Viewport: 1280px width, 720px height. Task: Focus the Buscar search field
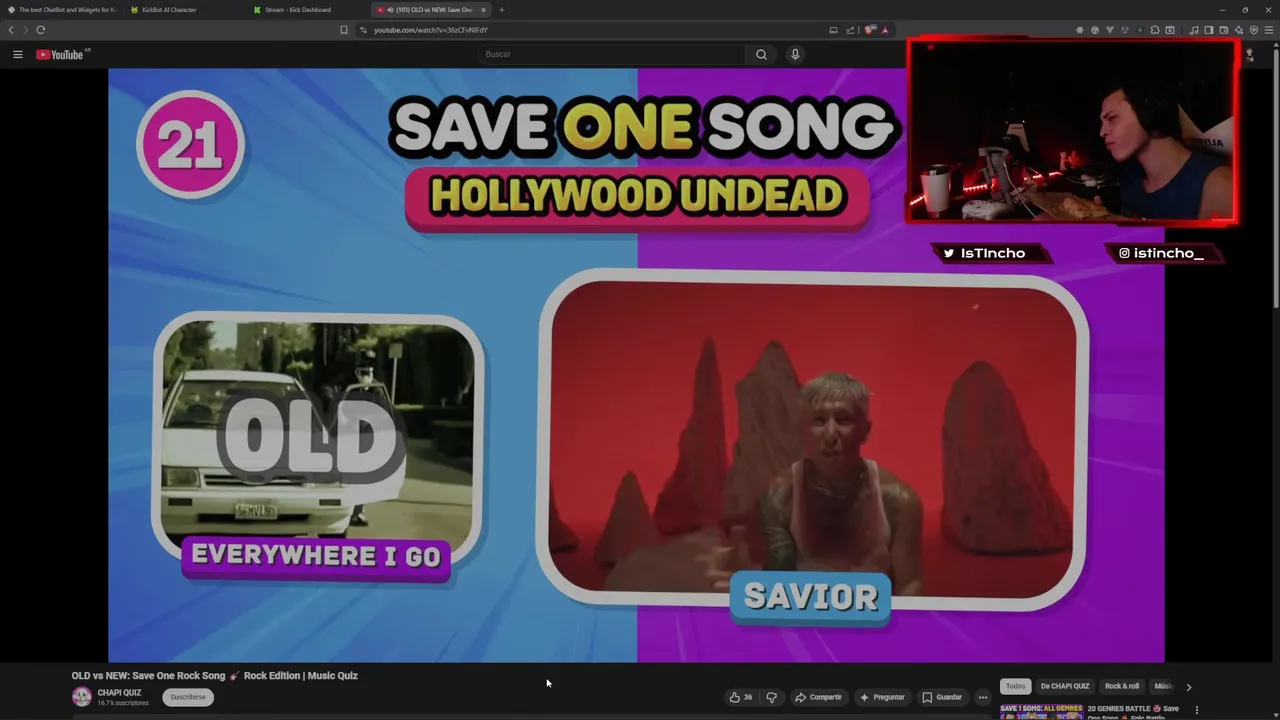[611, 54]
